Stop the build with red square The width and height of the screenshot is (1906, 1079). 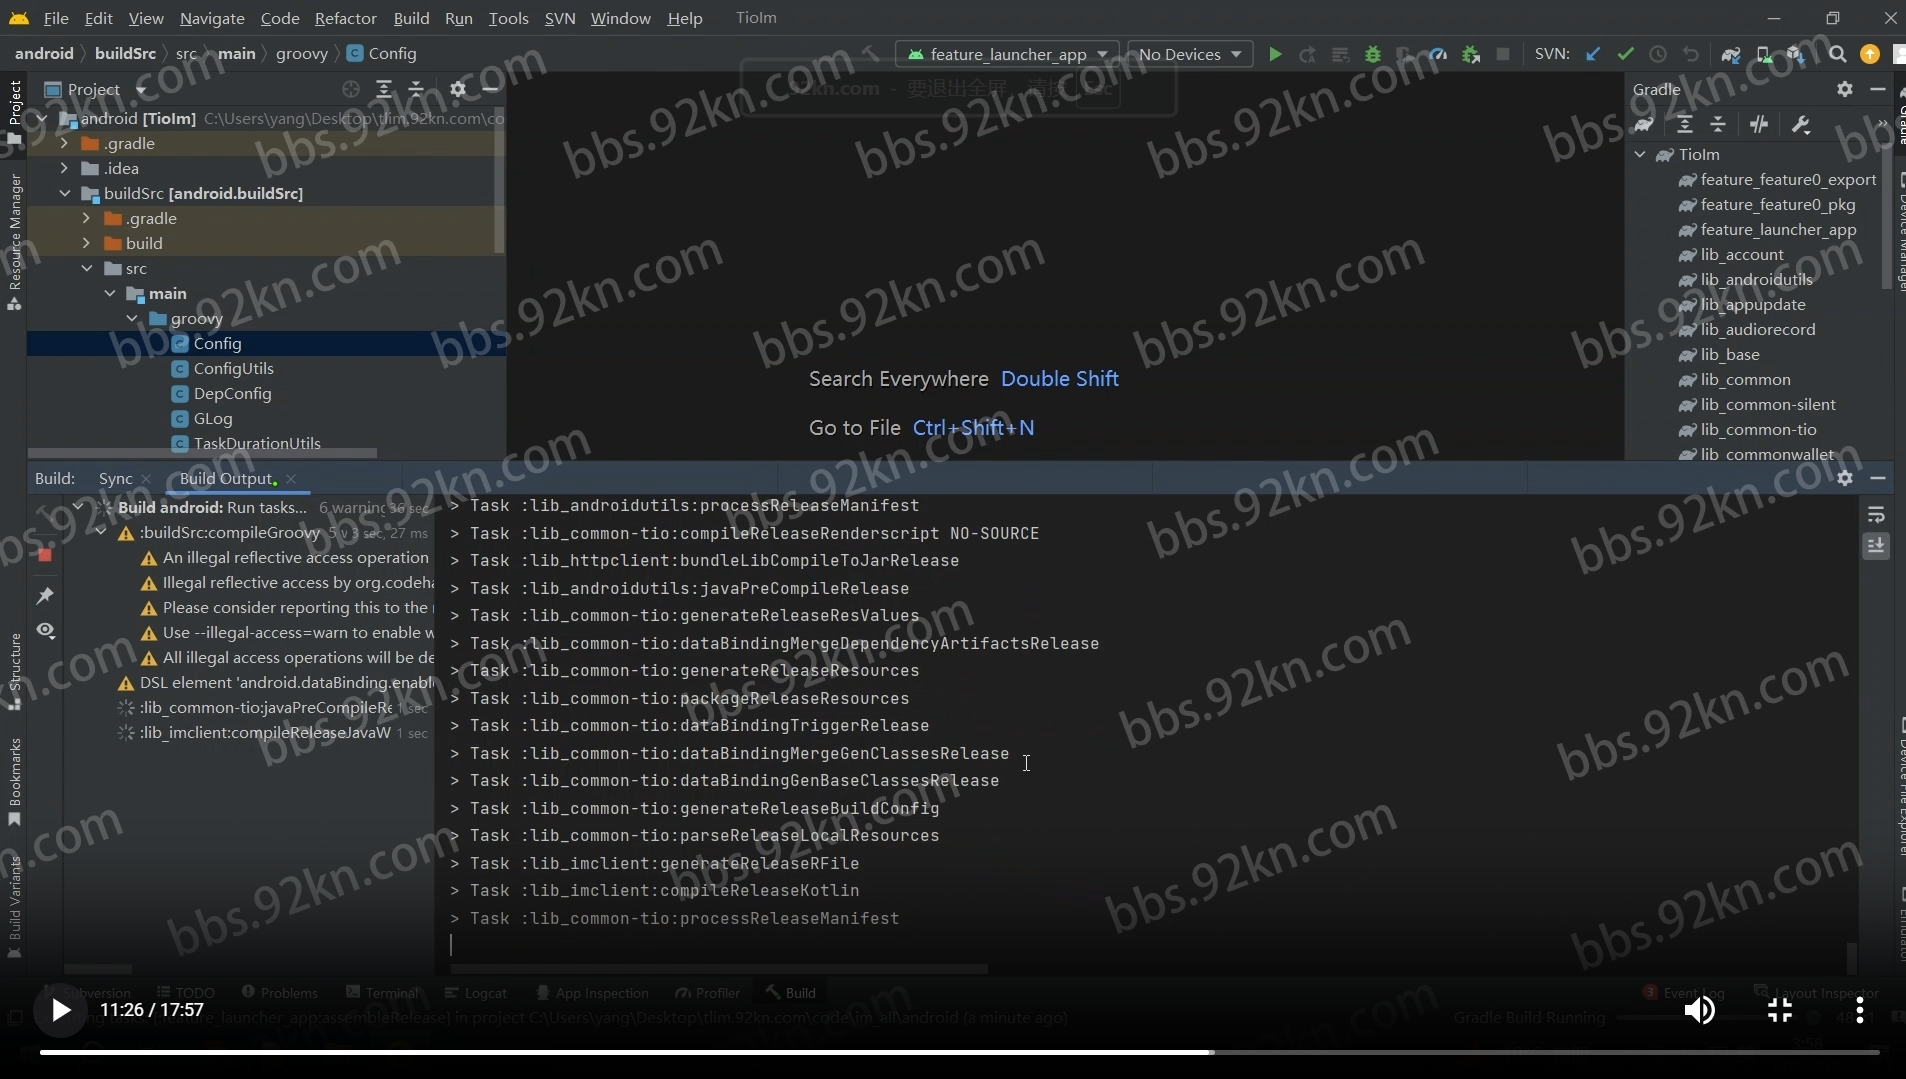pyautogui.click(x=44, y=554)
